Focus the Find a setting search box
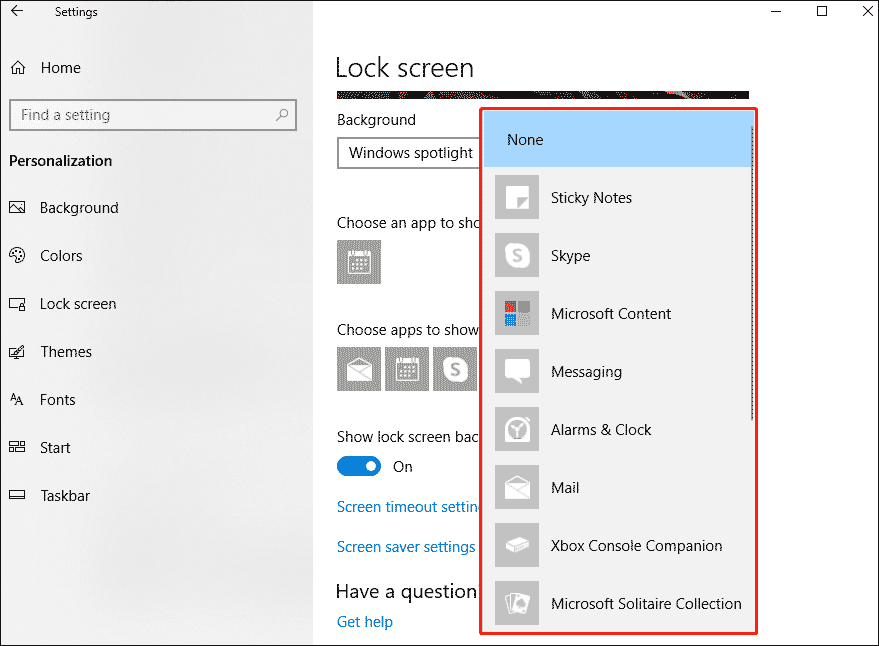Image resolution: width=879 pixels, height=646 pixels. pyautogui.click(x=152, y=115)
